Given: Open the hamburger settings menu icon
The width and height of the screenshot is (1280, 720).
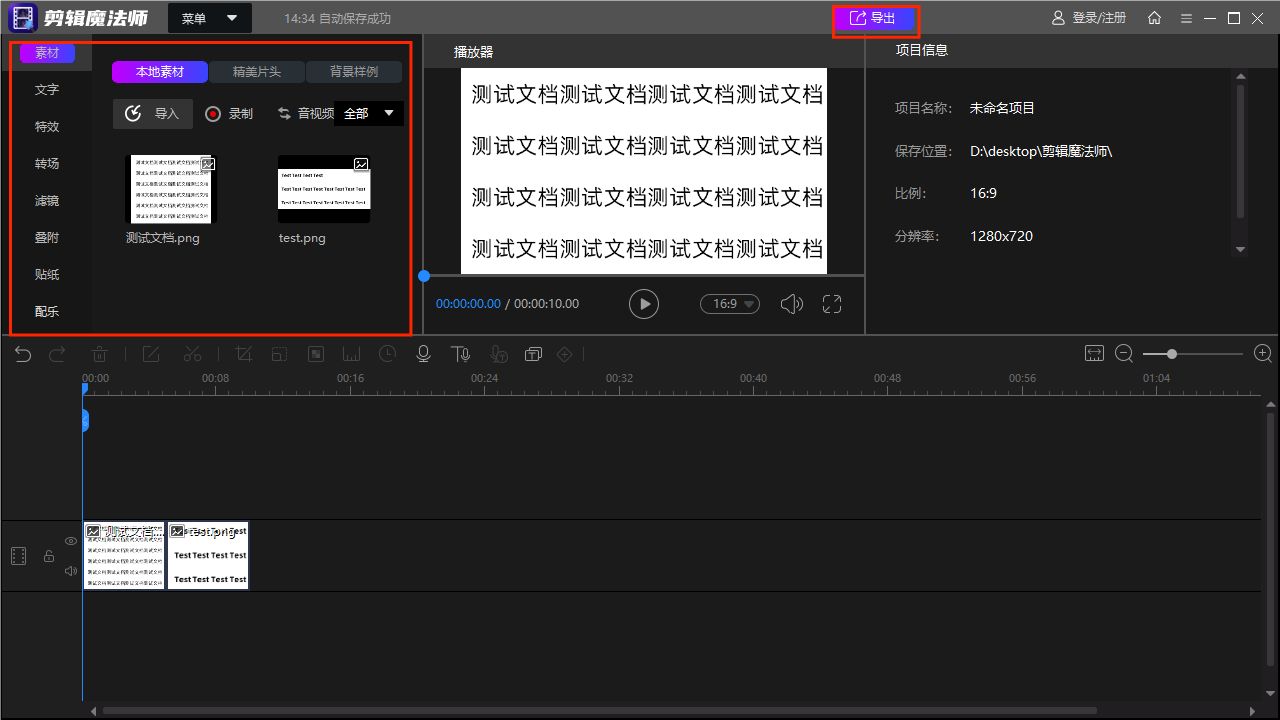Looking at the screenshot, I should click(x=1186, y=18).
